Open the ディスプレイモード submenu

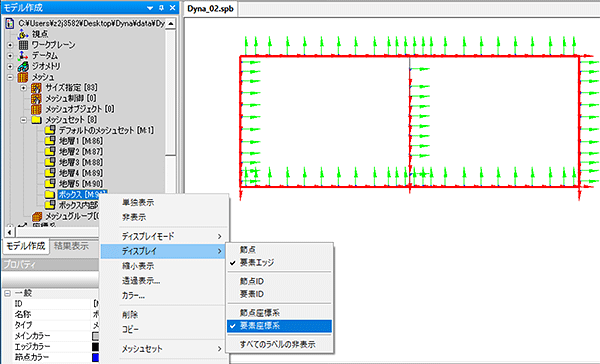pos(163,237)
